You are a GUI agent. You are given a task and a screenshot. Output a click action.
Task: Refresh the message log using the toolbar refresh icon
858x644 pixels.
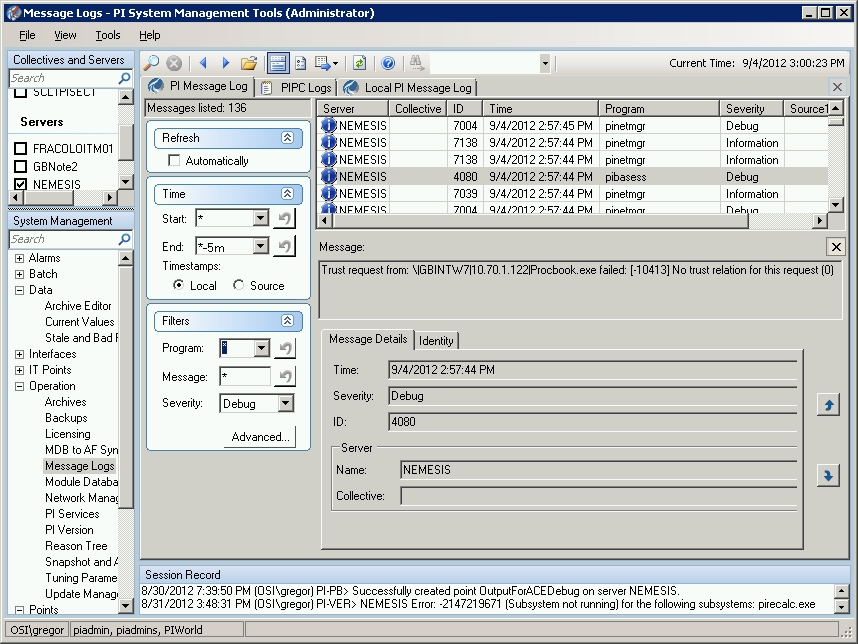358,63
